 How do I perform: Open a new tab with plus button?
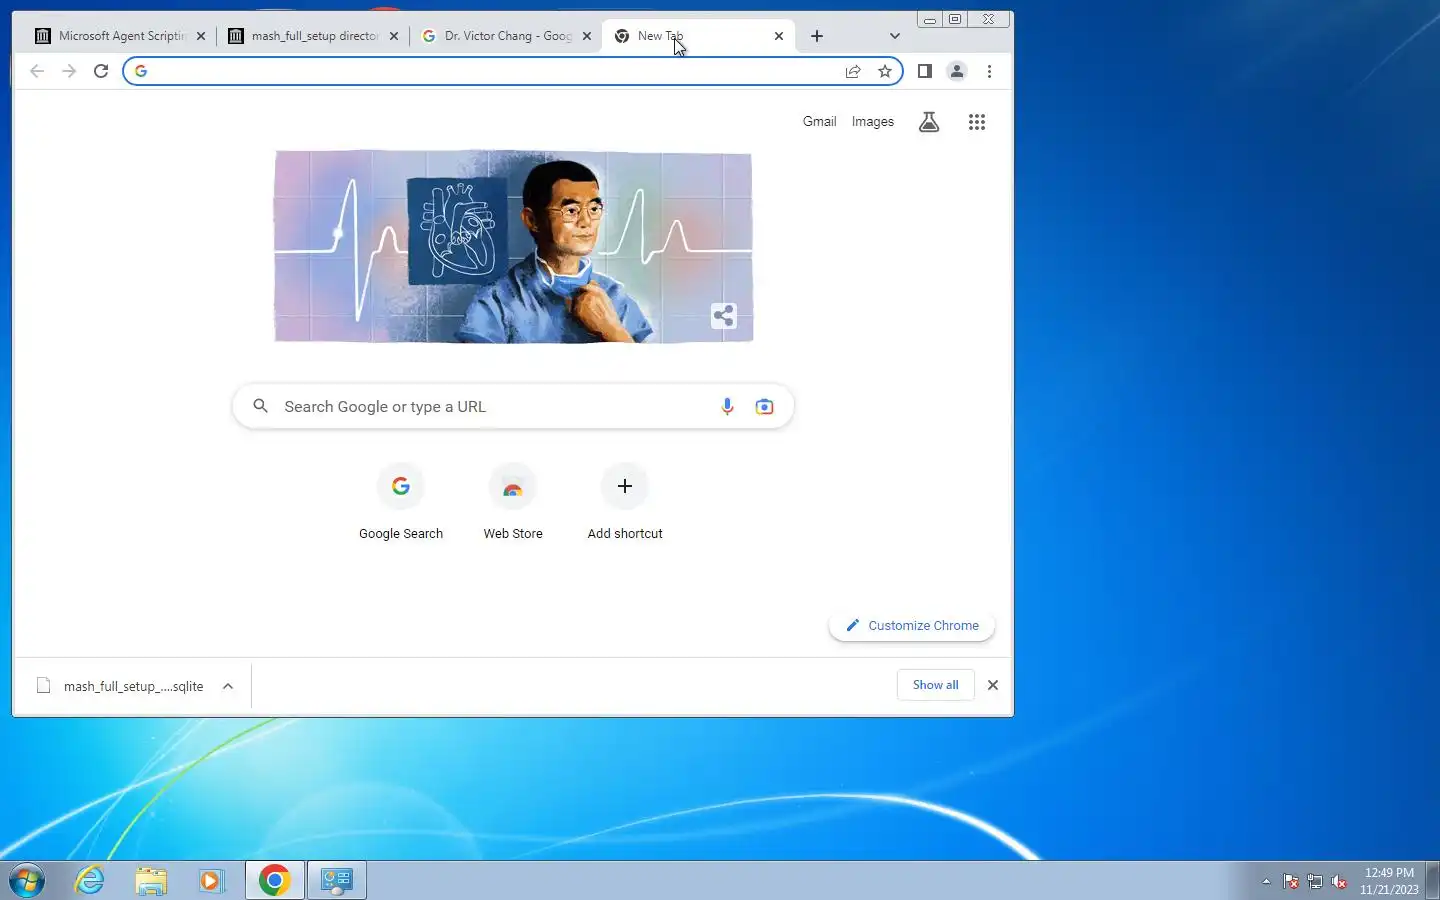click(x=817, y=36)
